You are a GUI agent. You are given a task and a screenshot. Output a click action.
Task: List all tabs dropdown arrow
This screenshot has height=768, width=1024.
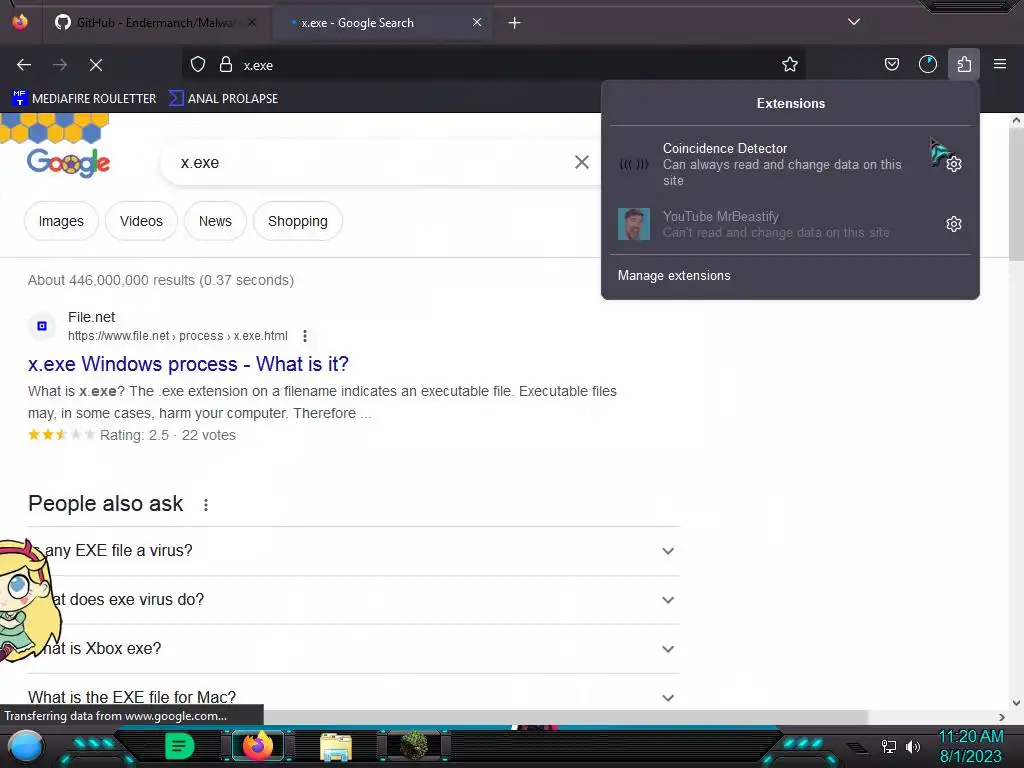854,22
